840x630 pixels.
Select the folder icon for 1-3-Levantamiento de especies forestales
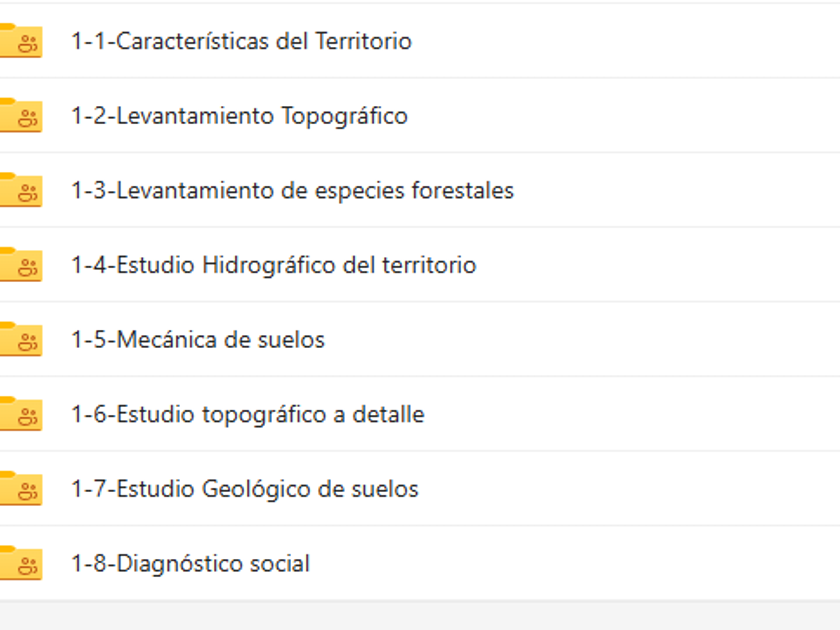[x=20, y=190]
